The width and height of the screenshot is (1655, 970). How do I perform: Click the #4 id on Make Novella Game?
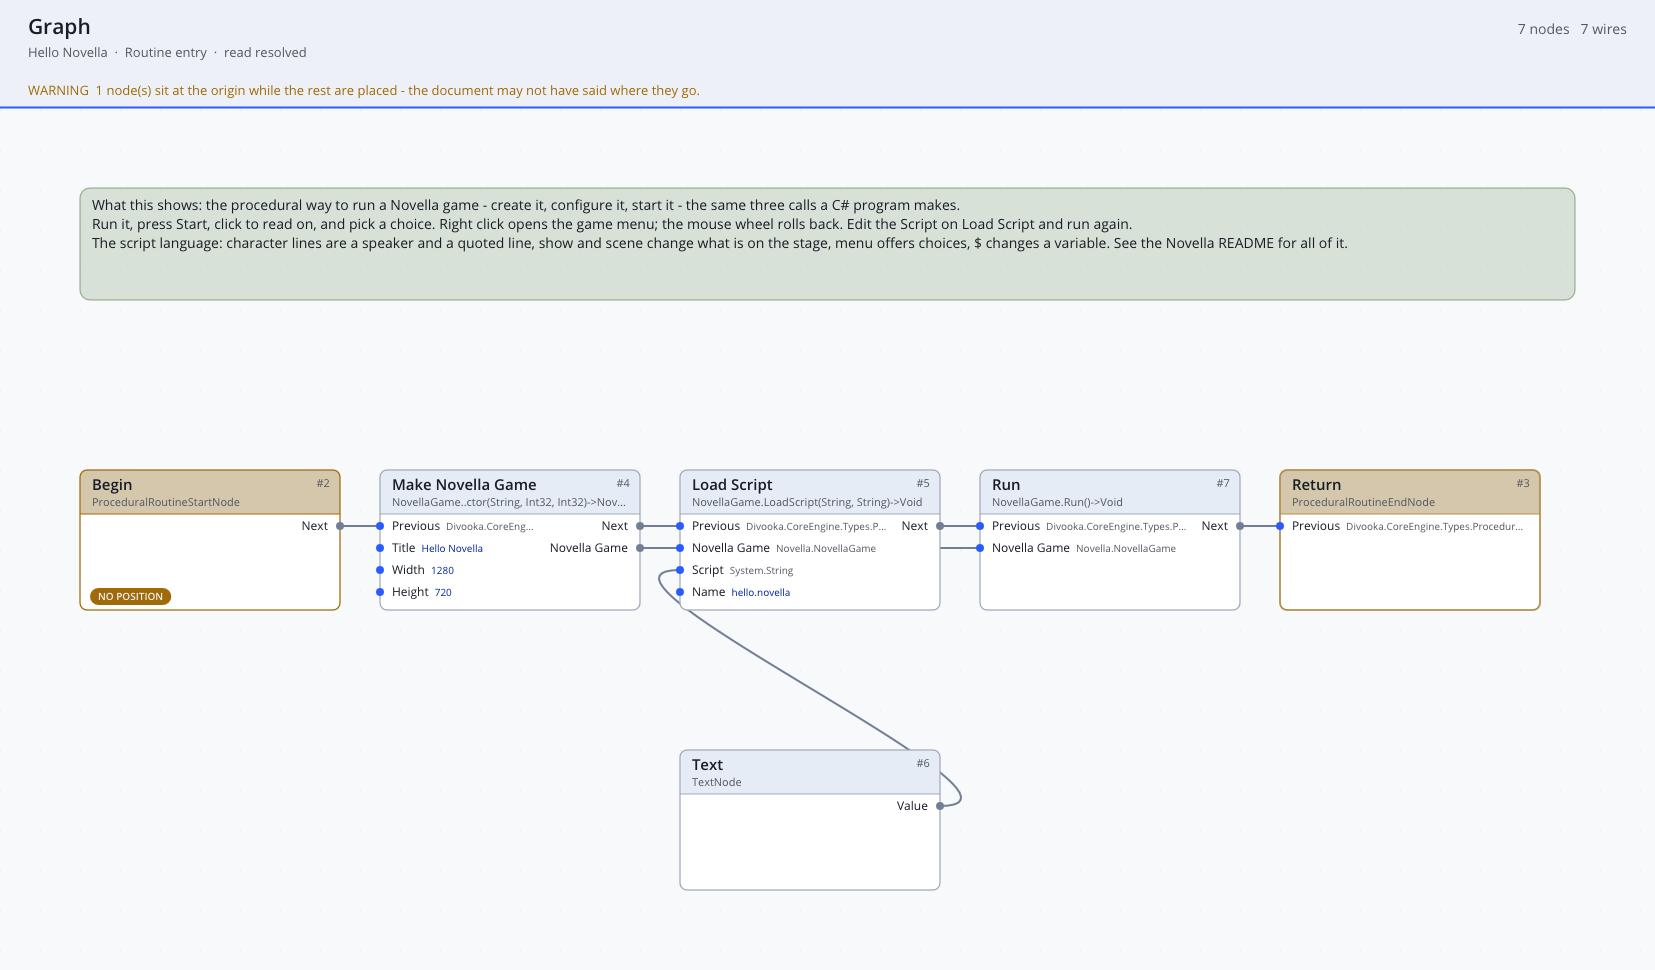click(x=623, y=483)
